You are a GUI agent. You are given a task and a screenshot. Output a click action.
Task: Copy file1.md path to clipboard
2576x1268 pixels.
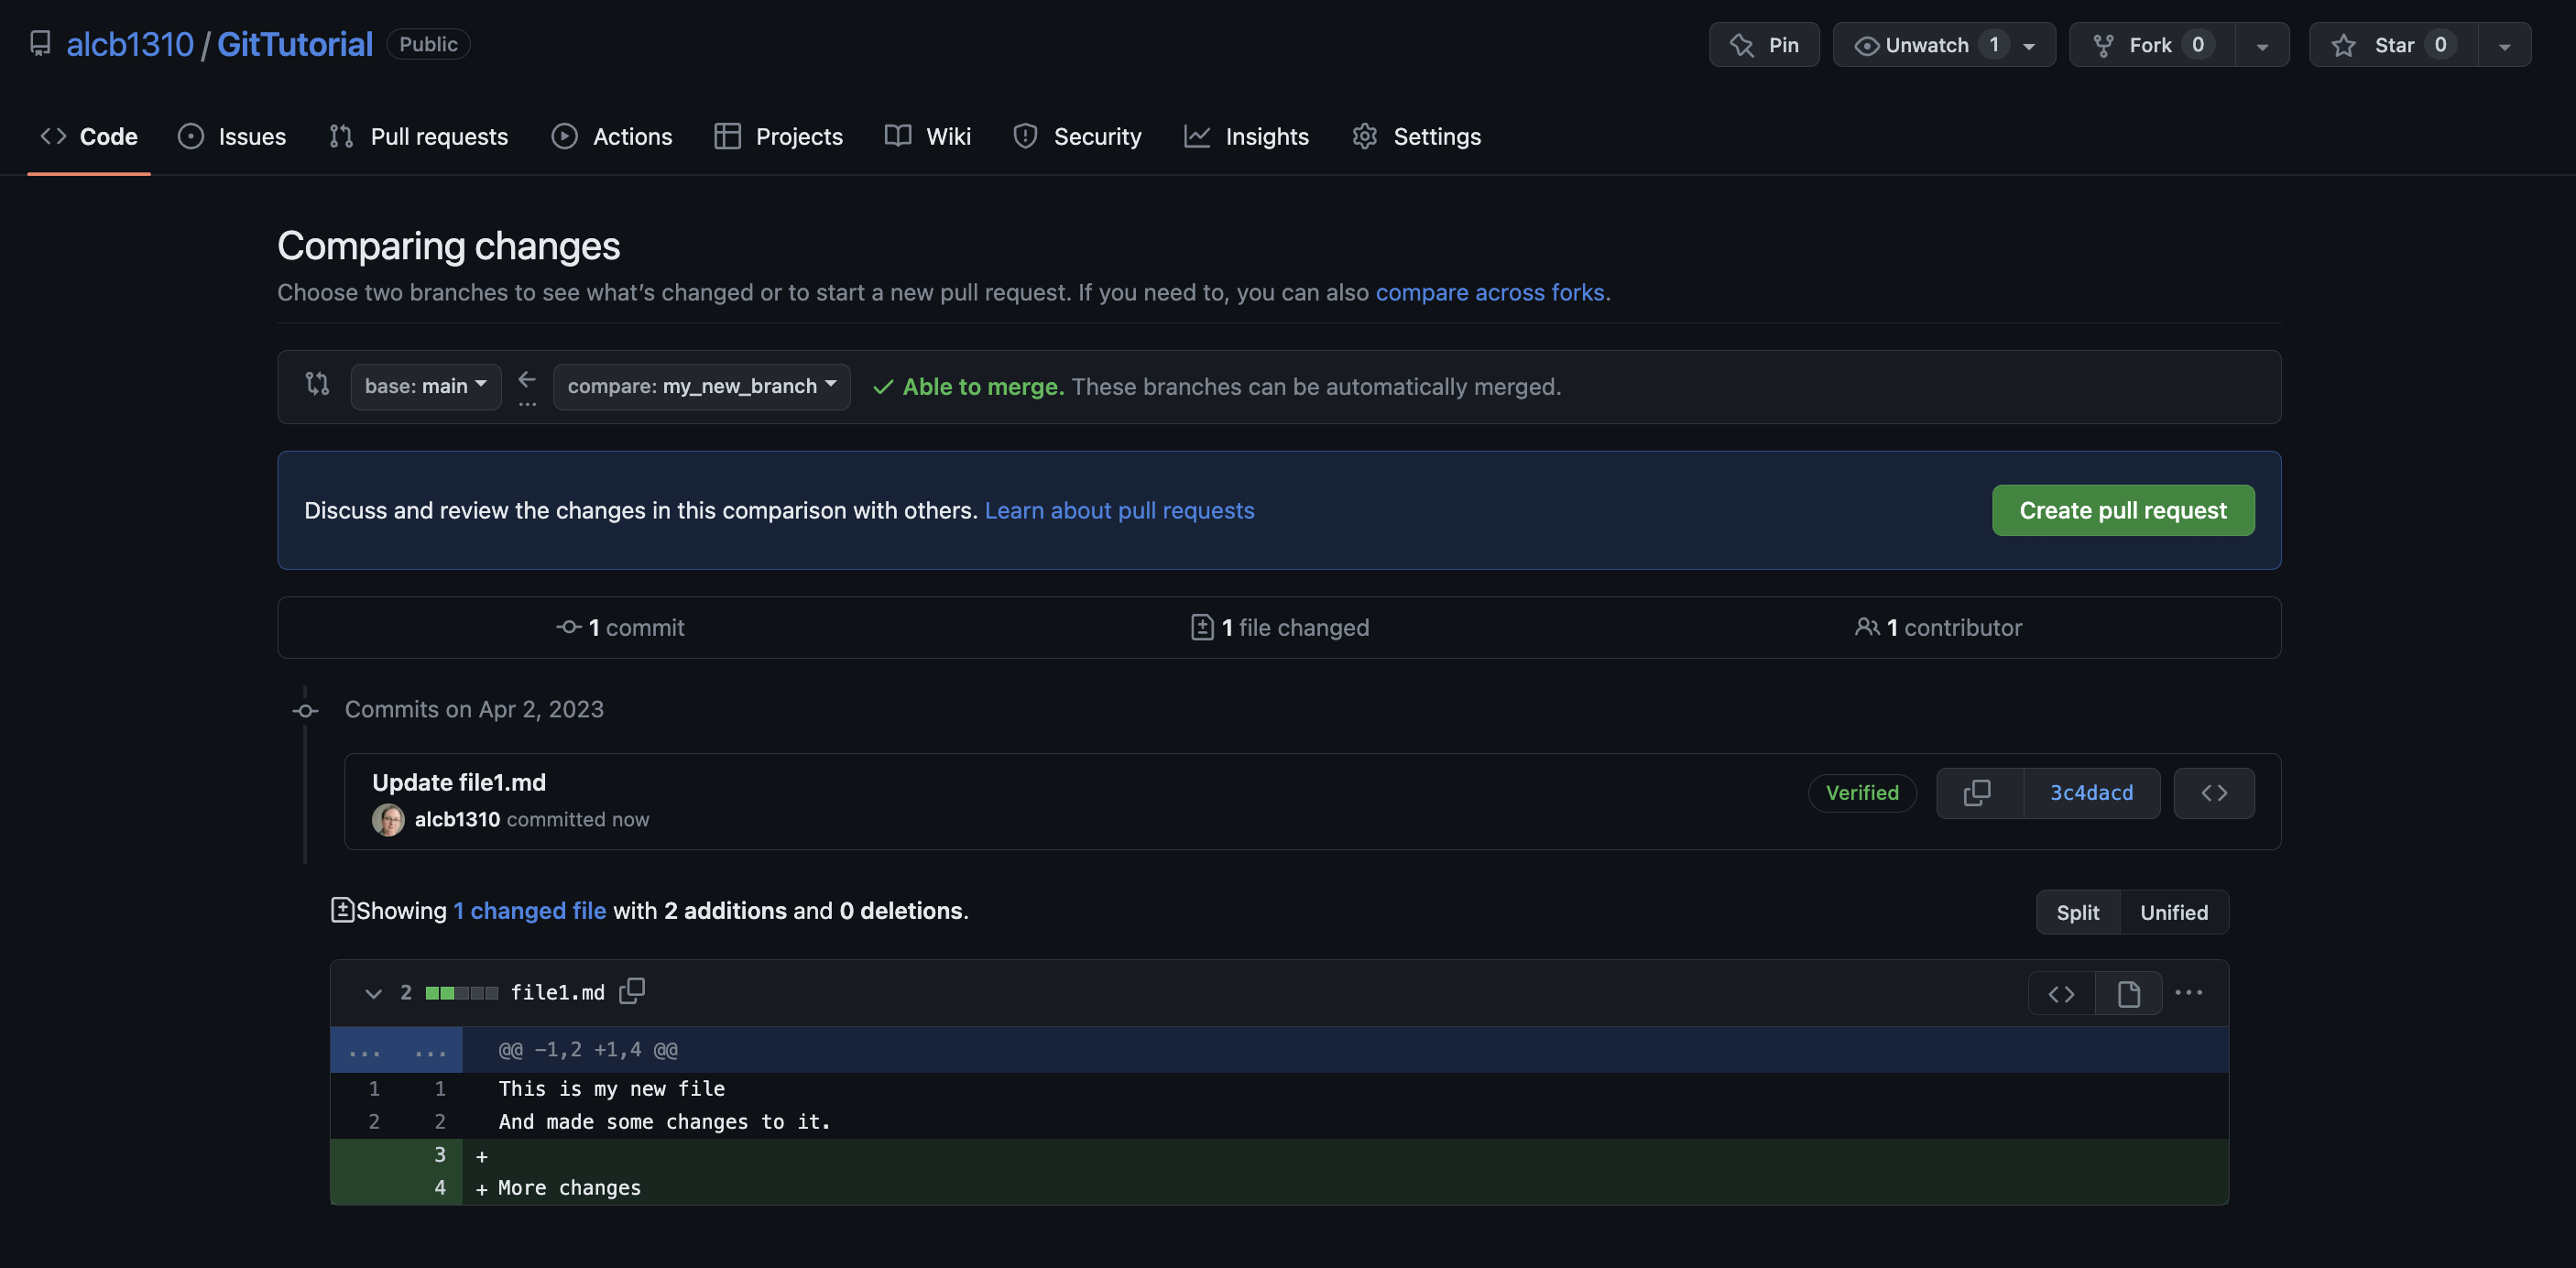[x=632, y=991]
